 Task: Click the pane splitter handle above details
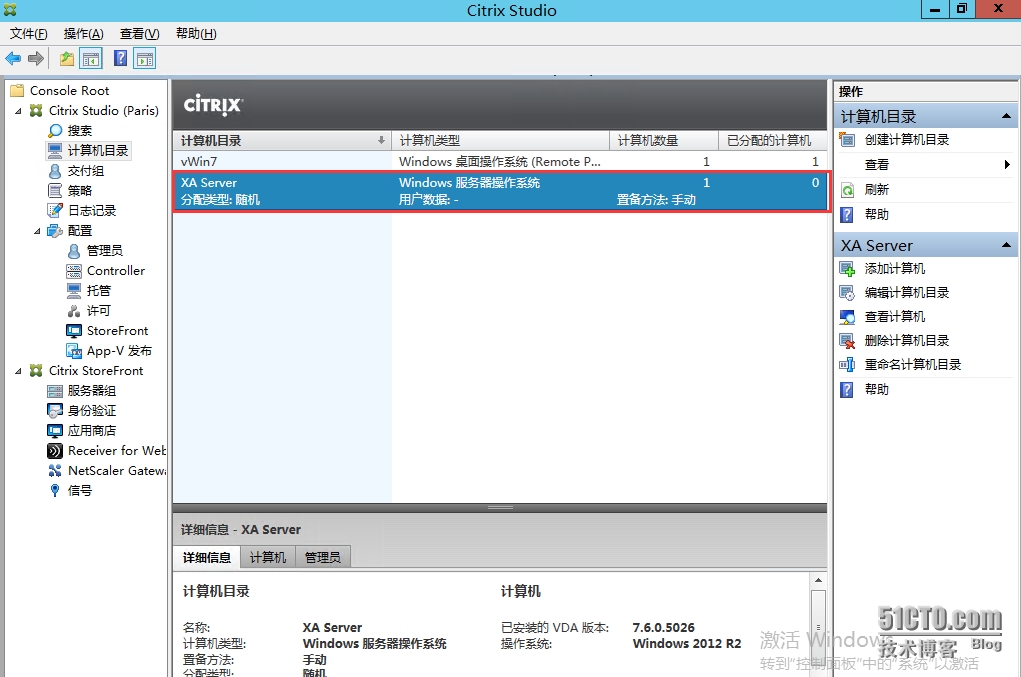[500, 508]
